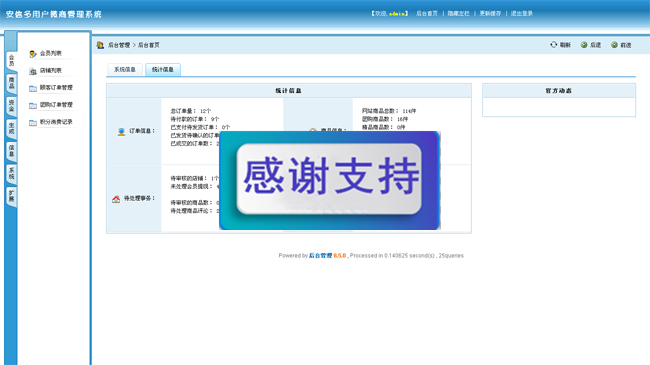The image size is (650, 365).
Task: Click the 安信多用户商城管理系统 title
Action: pyautogui.click(x=53, y=15)
